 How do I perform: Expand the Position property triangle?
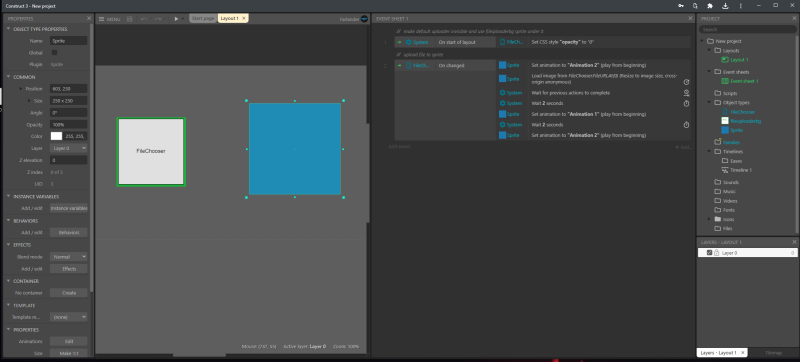point(21,89)
